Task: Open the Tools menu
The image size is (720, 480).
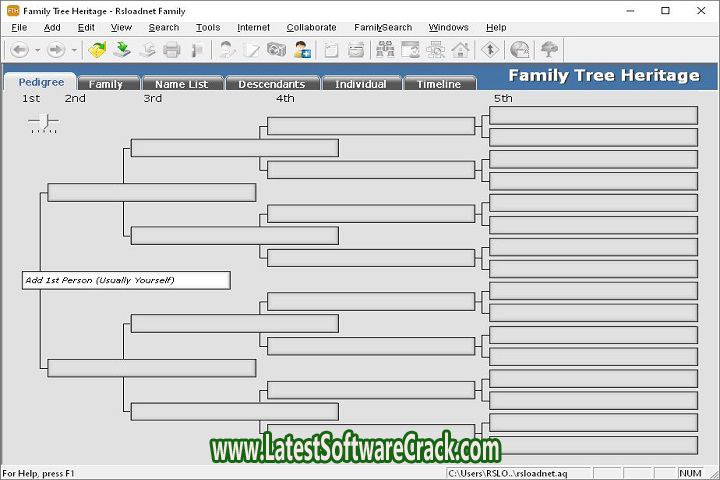Action: coord(208,27)
